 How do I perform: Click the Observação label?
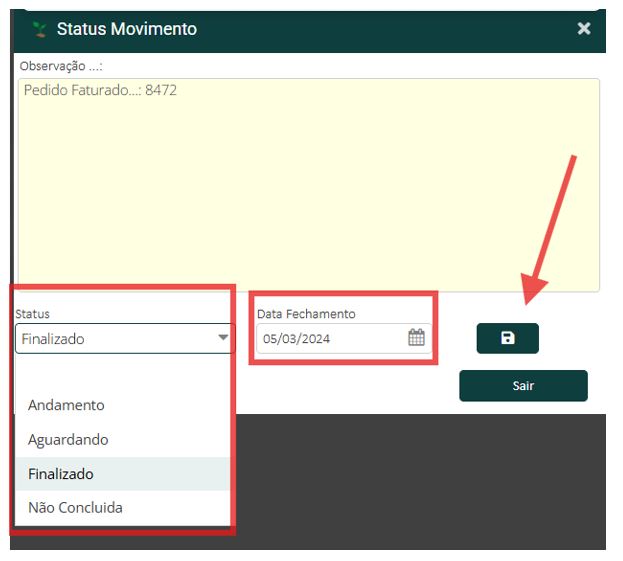click(61, 66)
